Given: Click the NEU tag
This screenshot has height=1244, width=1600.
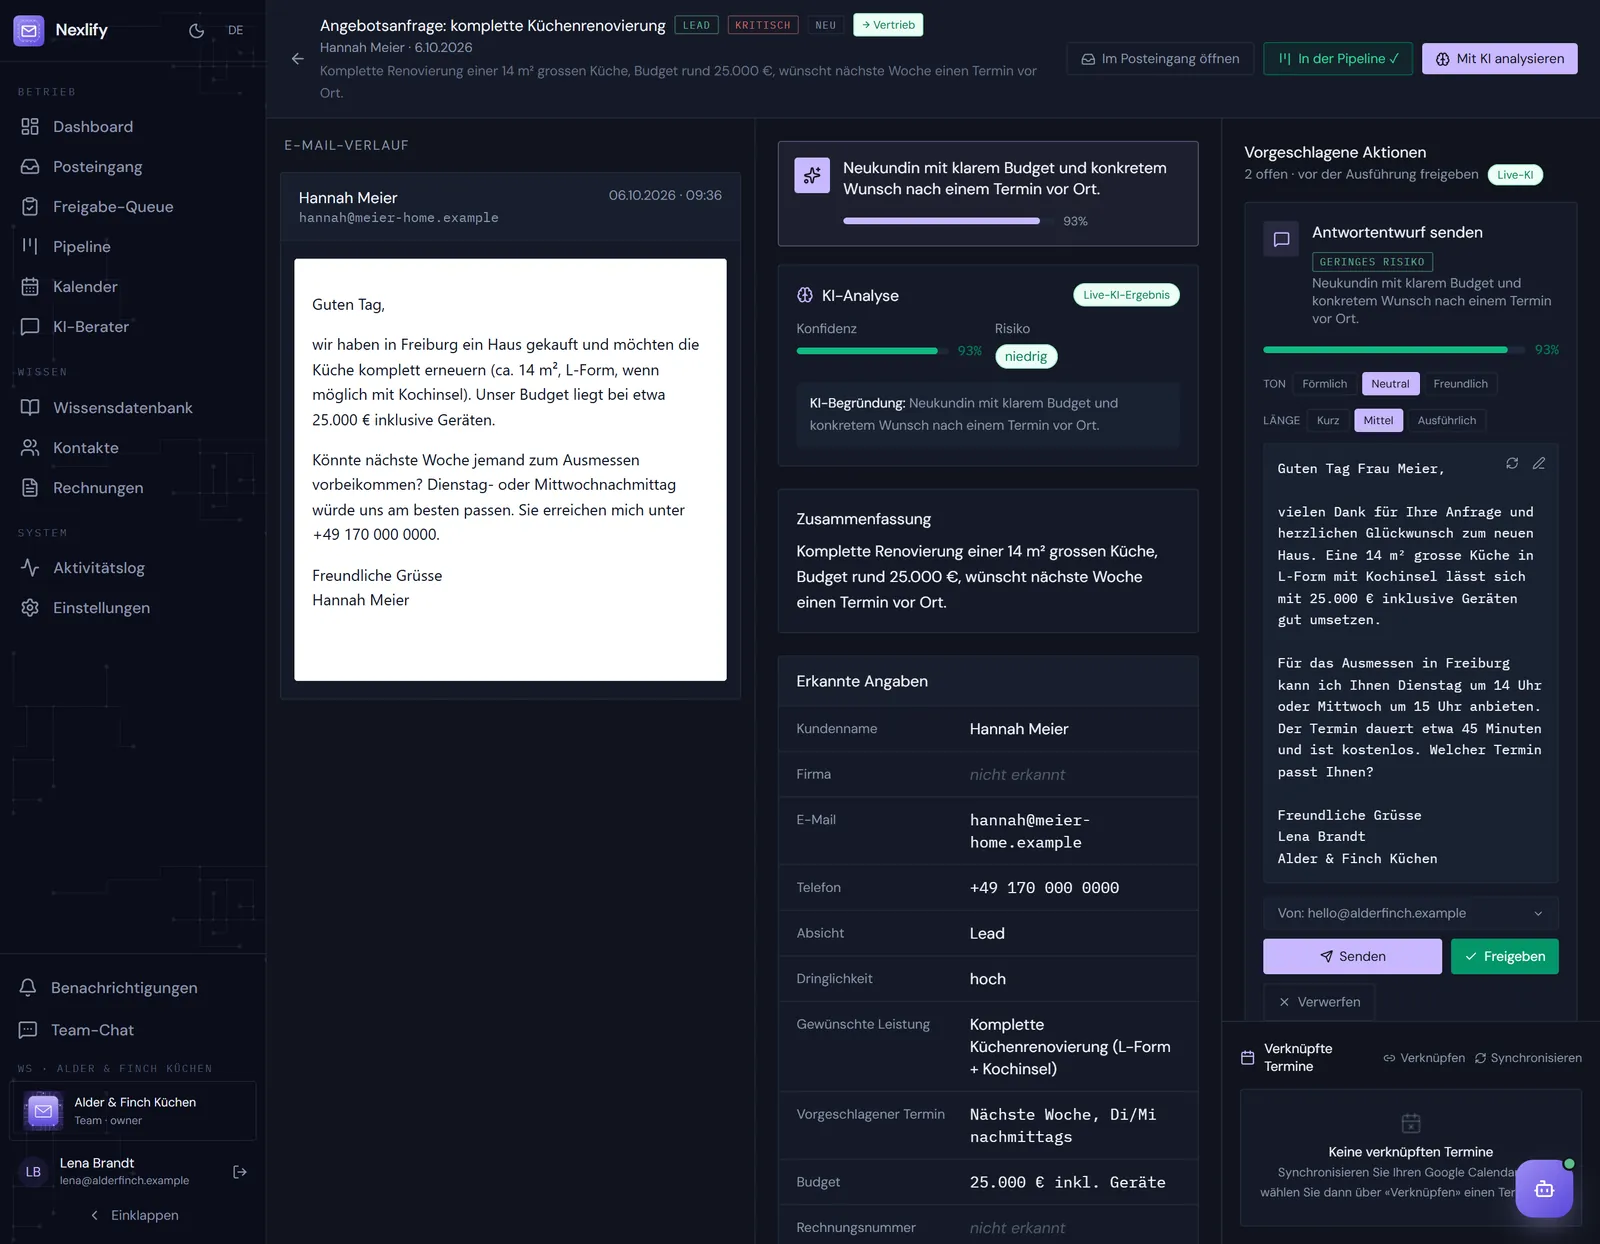Looking at the screenshot, I should click(826, 25).
